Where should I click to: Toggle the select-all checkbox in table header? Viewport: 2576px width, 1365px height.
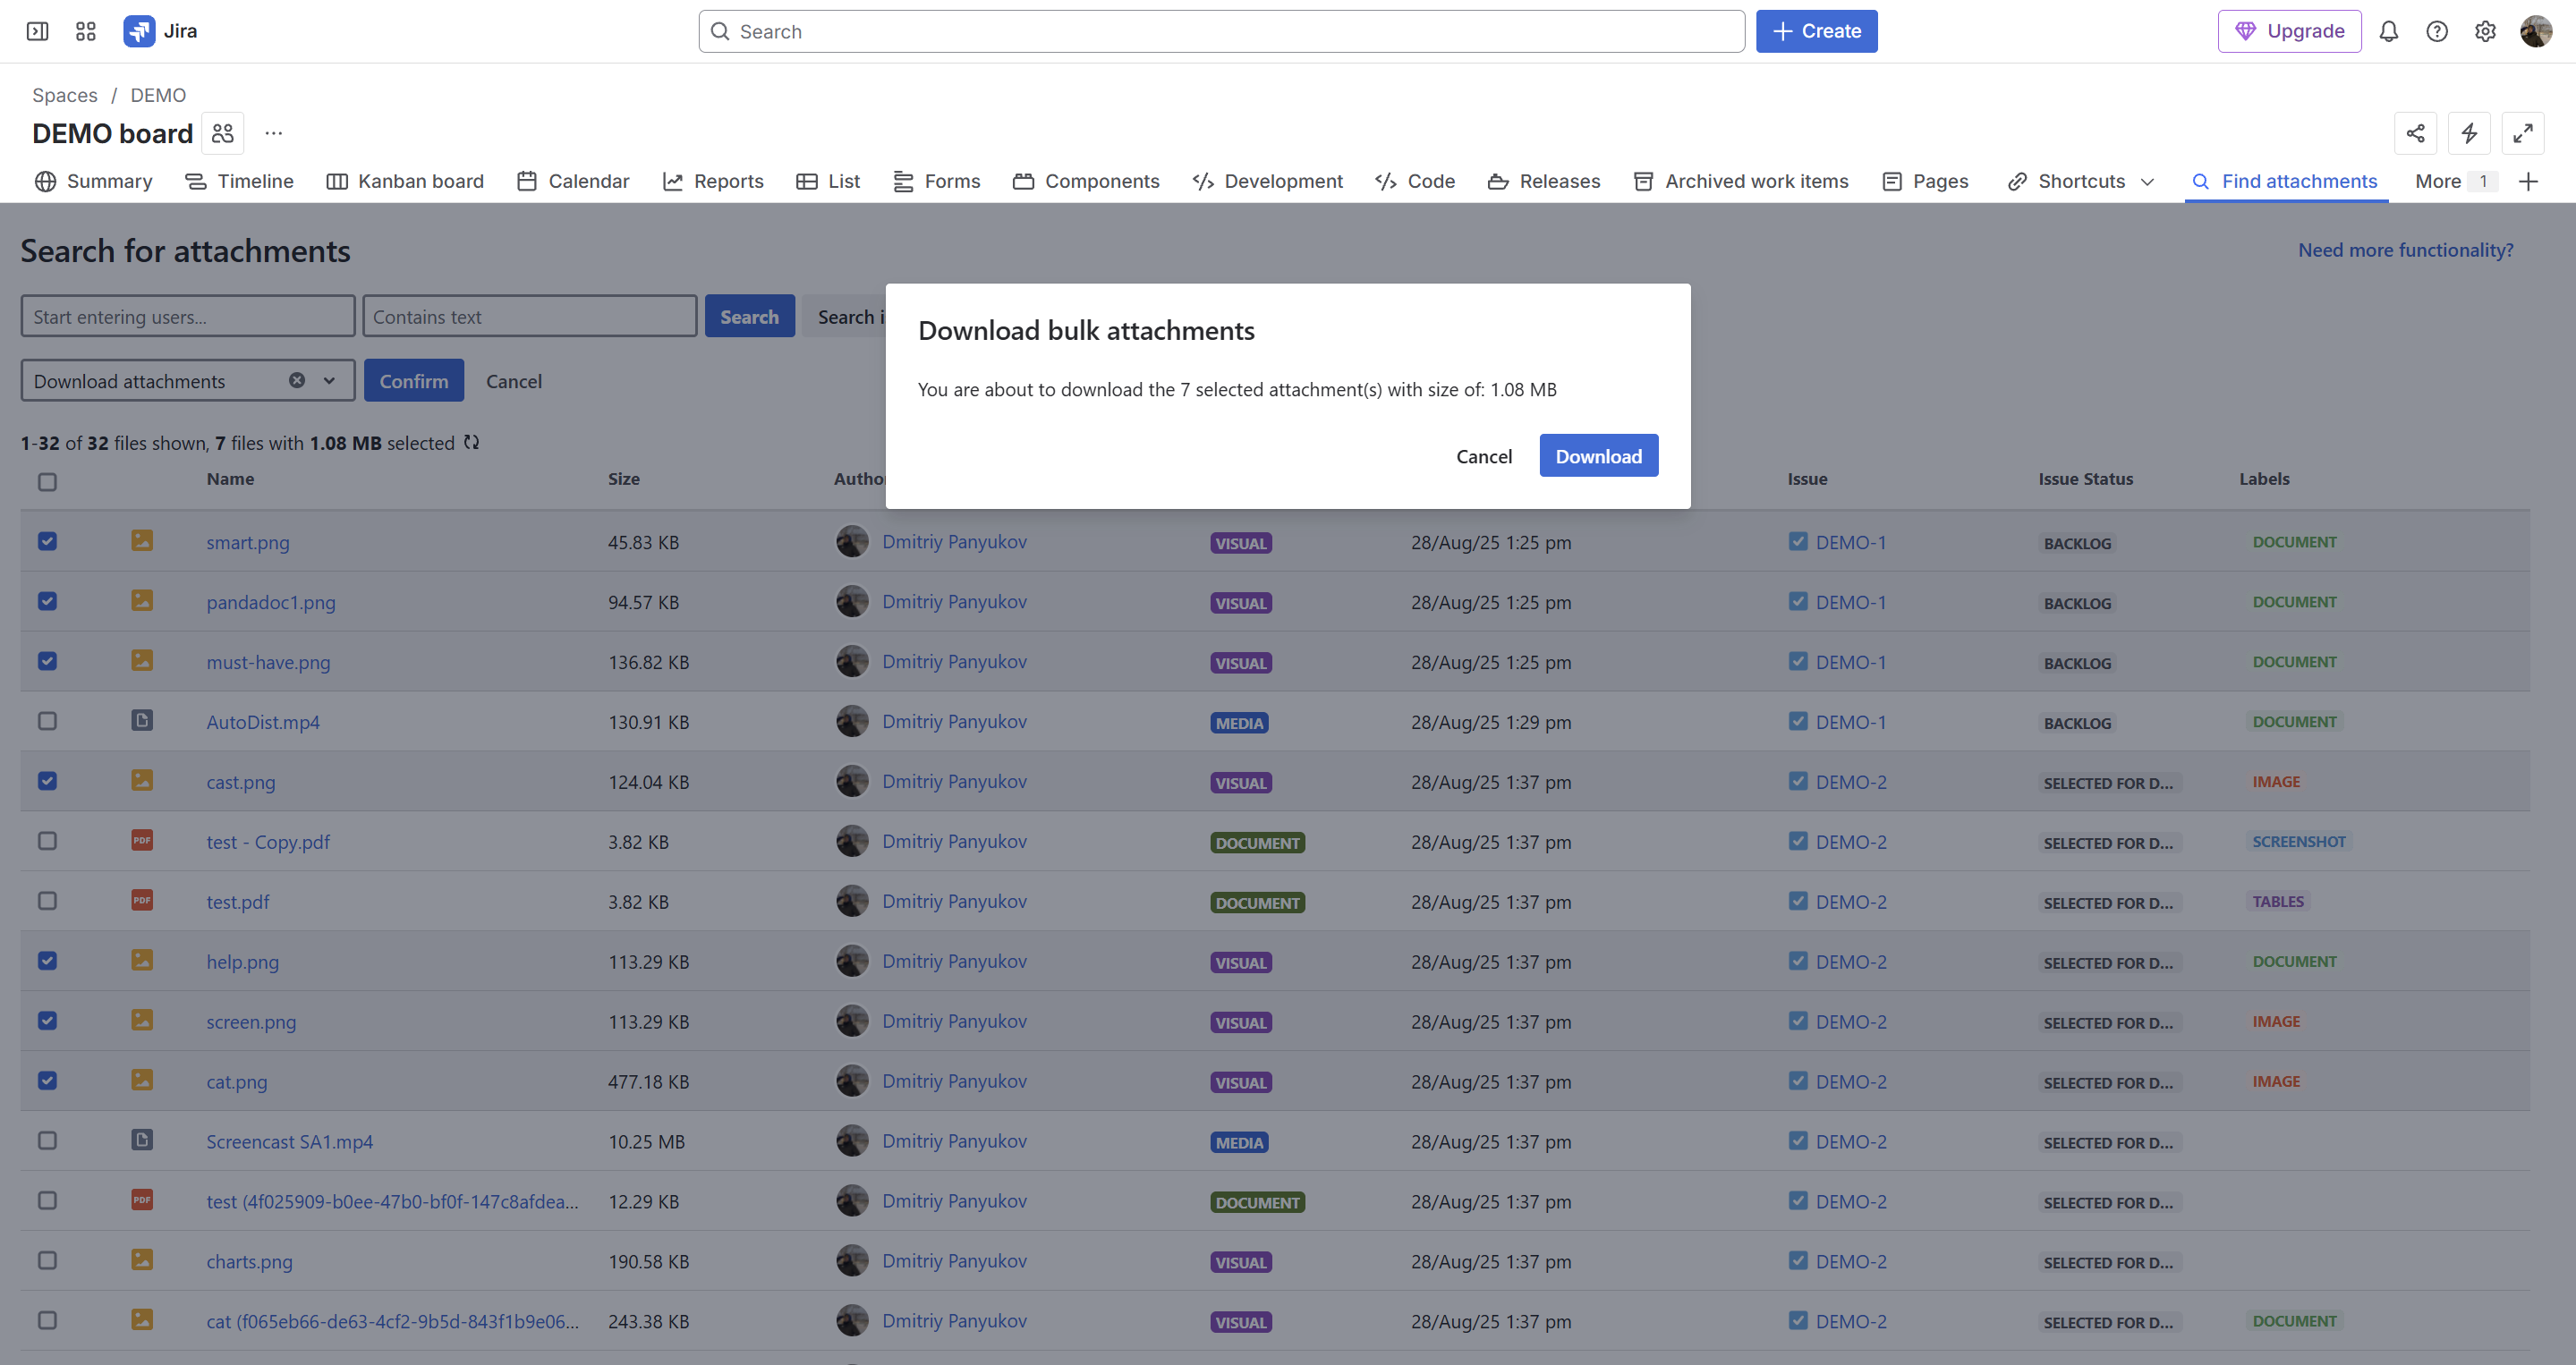click(x=47, y=482)
